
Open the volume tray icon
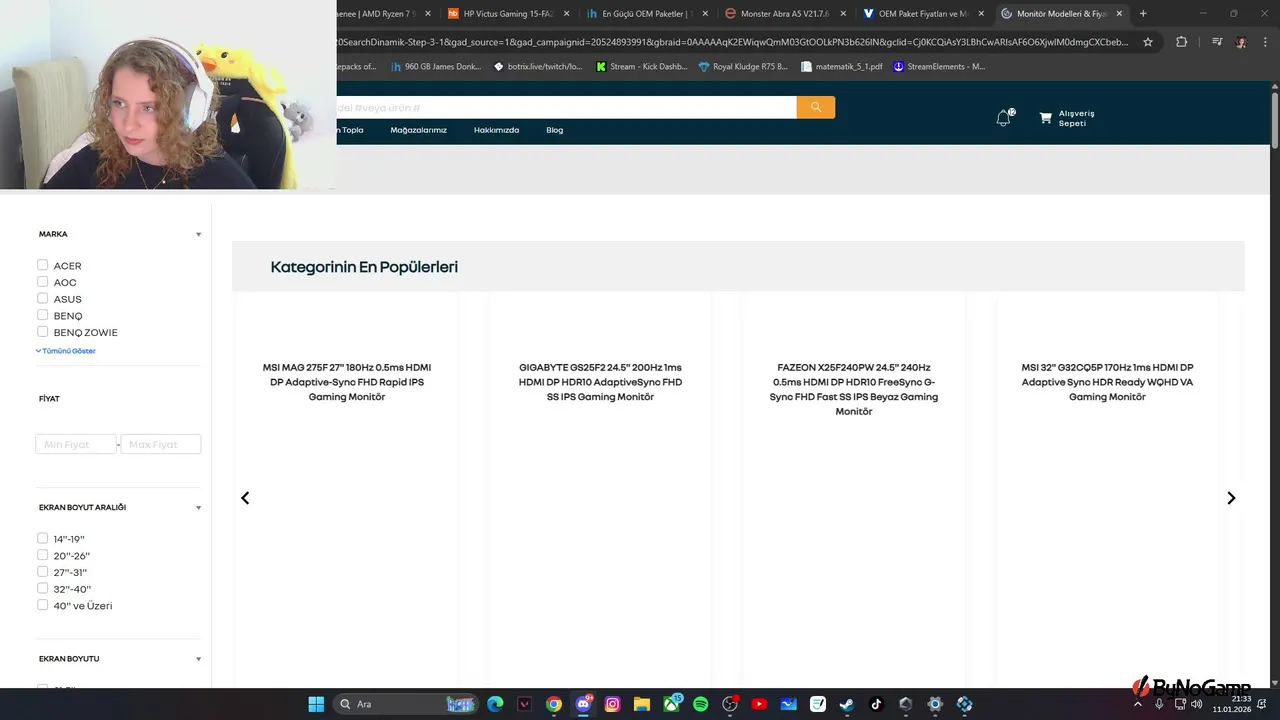point(1197,704)
